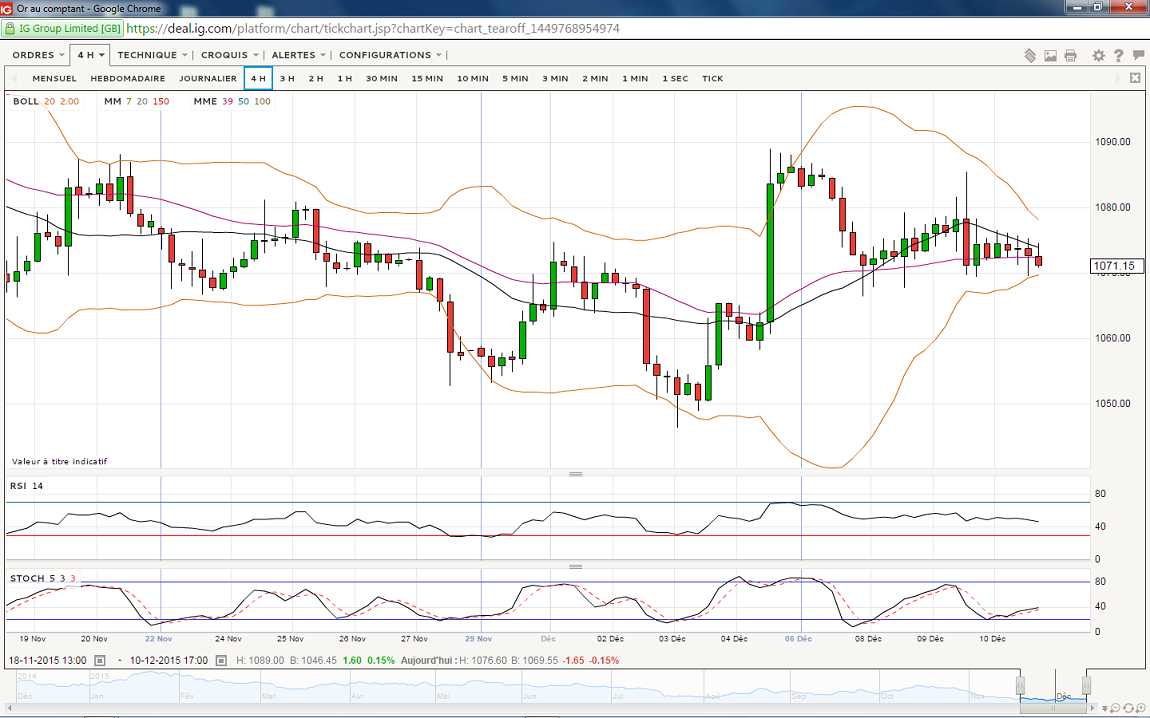The width and height of the screenshot is (1150, 718).
Task: Open the end date calendar picker
Action: [x=222, y=660]
